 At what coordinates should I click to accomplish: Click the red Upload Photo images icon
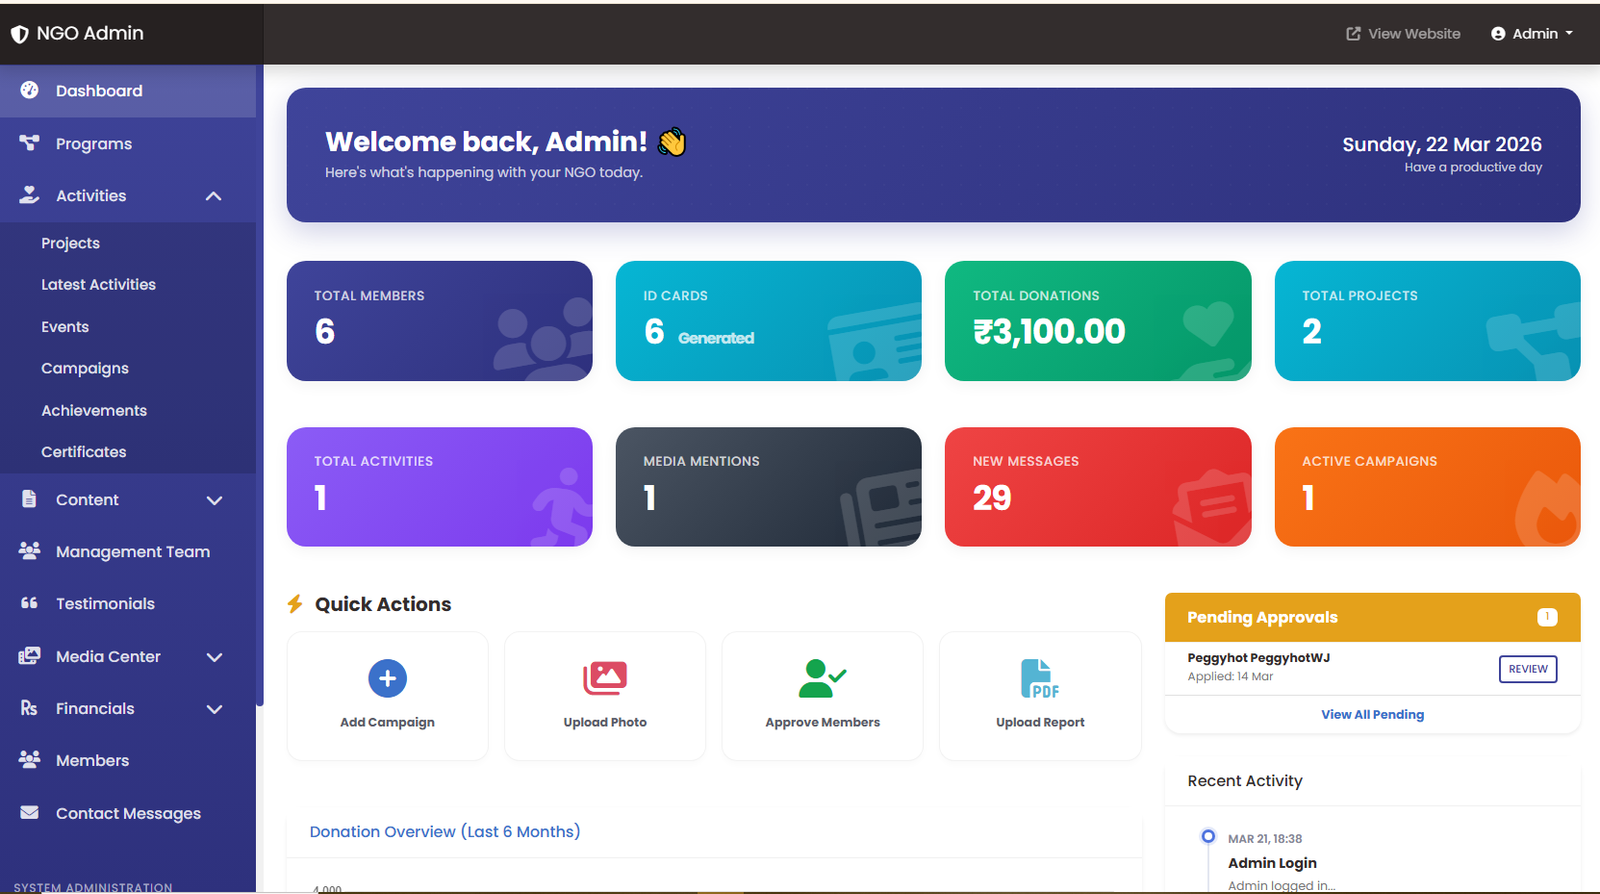click(x=605, y=678)
